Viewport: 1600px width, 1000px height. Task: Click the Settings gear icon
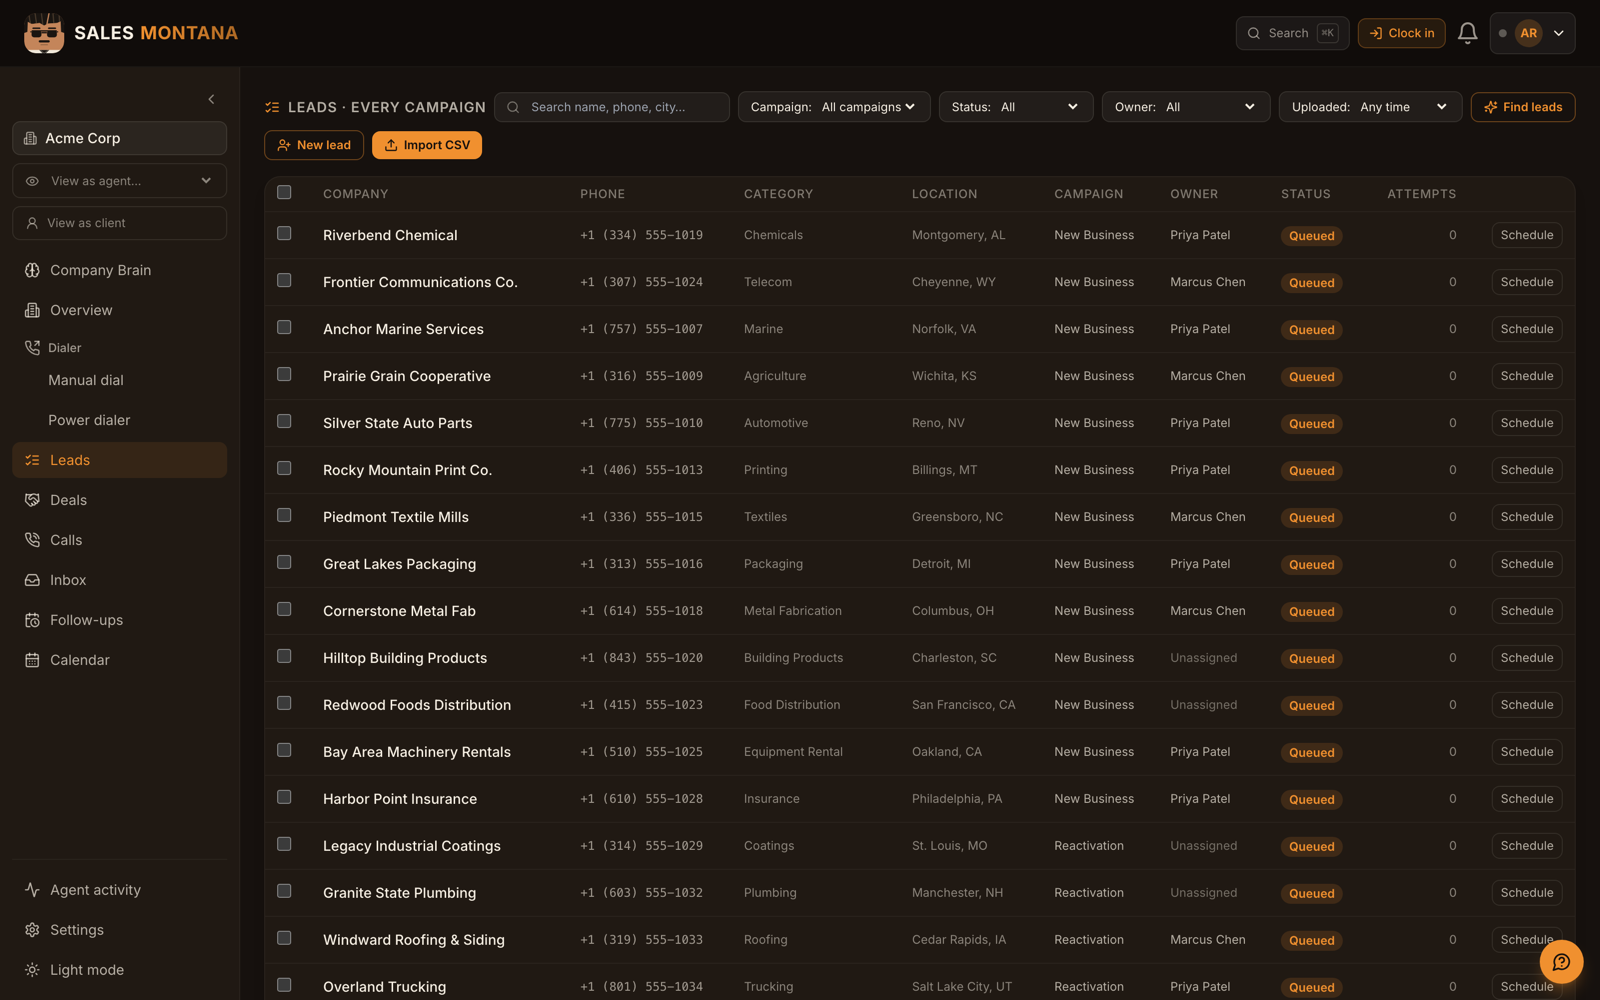(32, 930)
